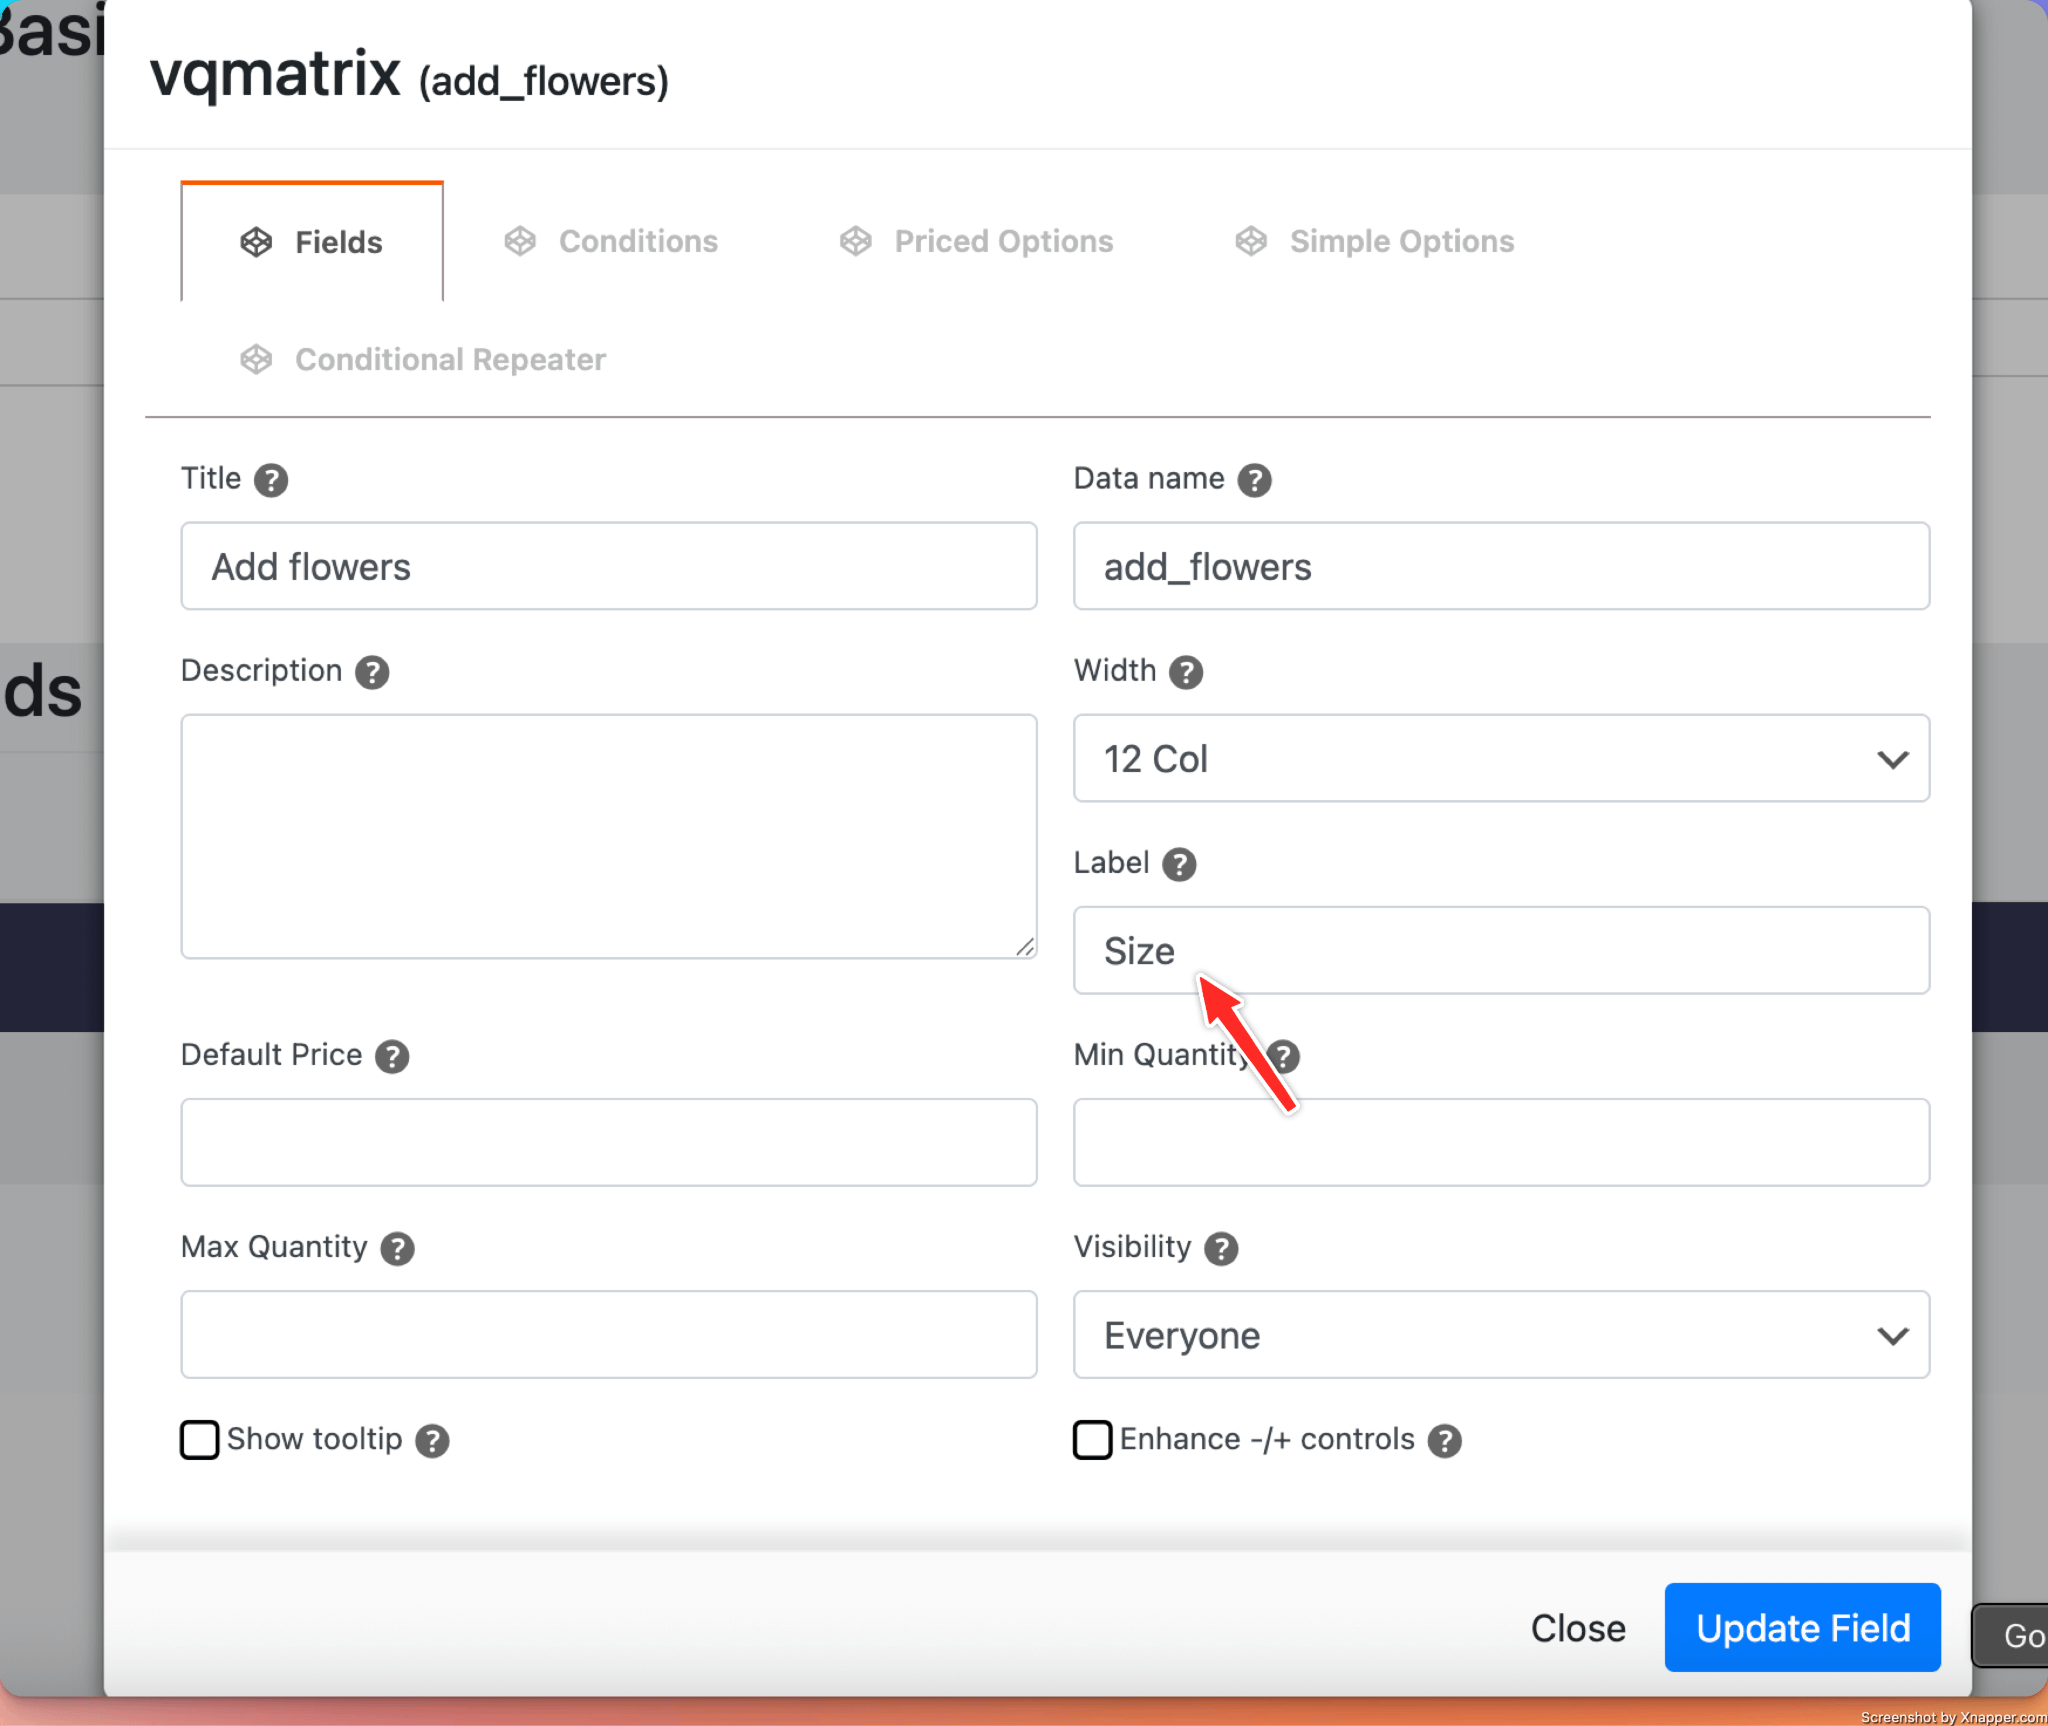Focus the Description text area
This screenshot has width=2048, height=1726.
pyautogui.click(x=608, y=836)
